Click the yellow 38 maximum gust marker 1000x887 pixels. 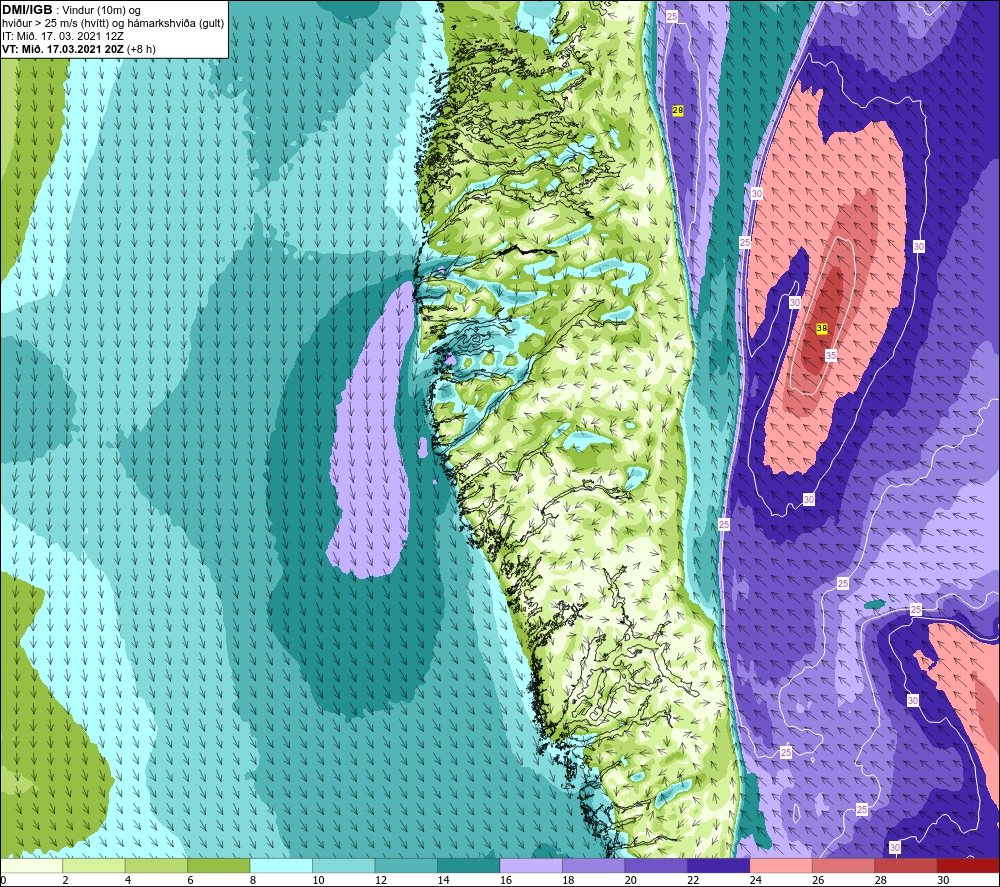click(x=821, y=328)
